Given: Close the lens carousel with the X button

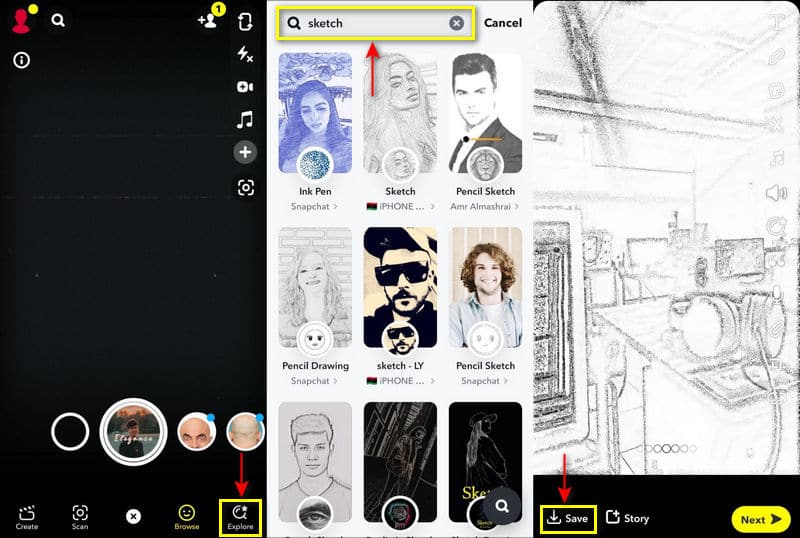Looking at the screenshot, I should [x=133, y=517].
